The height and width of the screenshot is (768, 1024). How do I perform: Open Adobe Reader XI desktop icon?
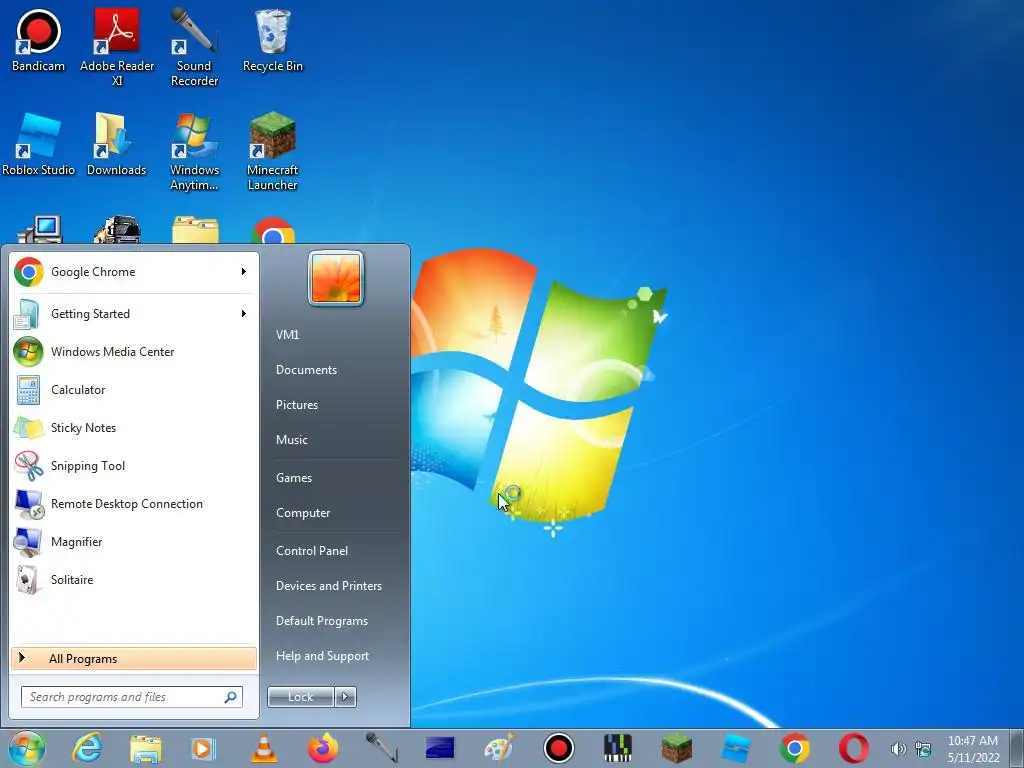(x=117, y=47)
